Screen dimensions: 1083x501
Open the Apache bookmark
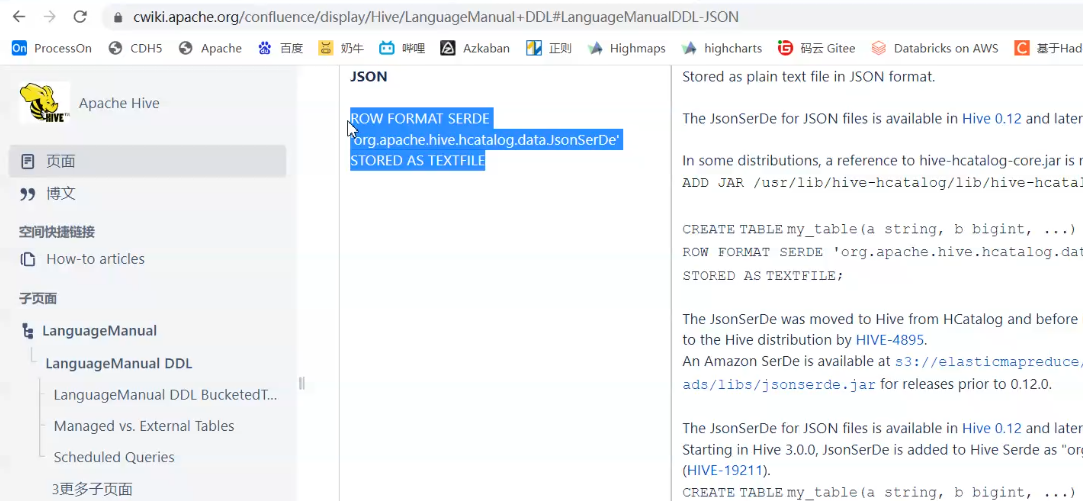[x=210, y=48]
